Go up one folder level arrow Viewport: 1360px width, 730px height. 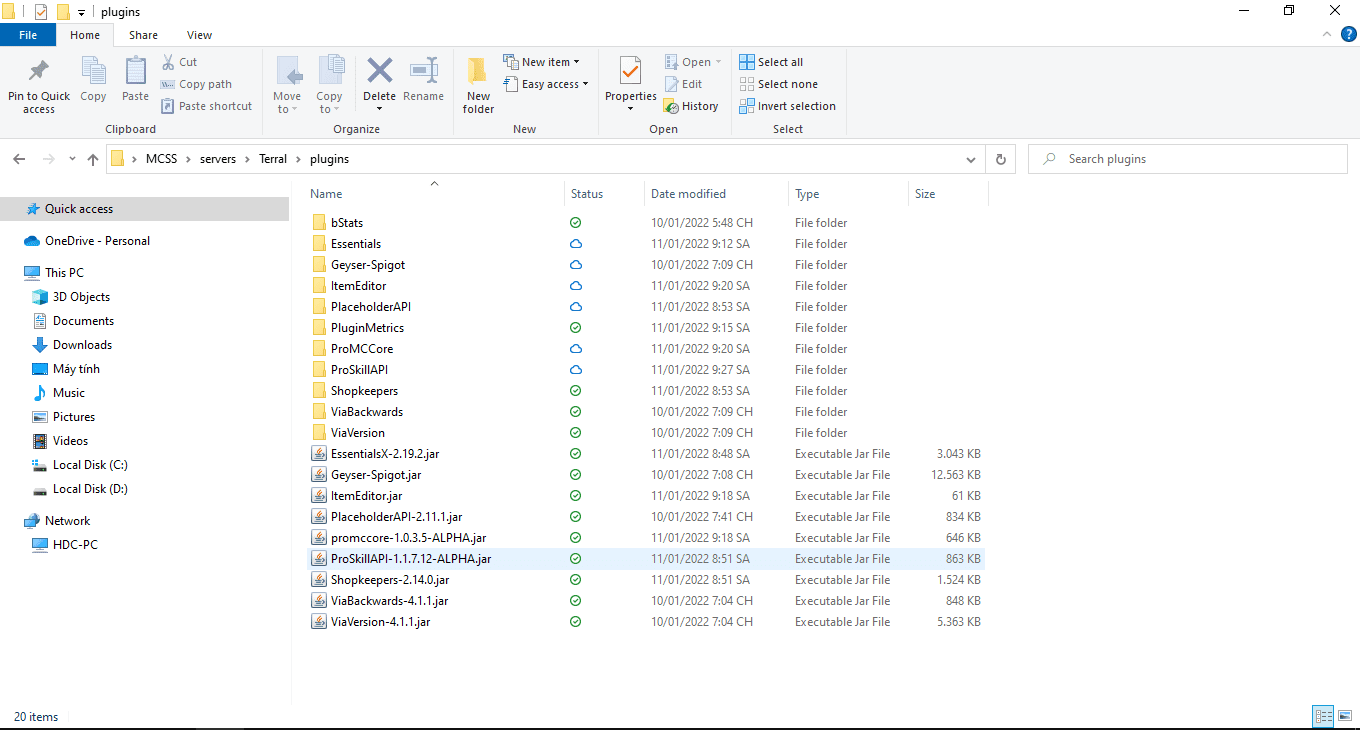pyautogui.click(x=93, y=159)
